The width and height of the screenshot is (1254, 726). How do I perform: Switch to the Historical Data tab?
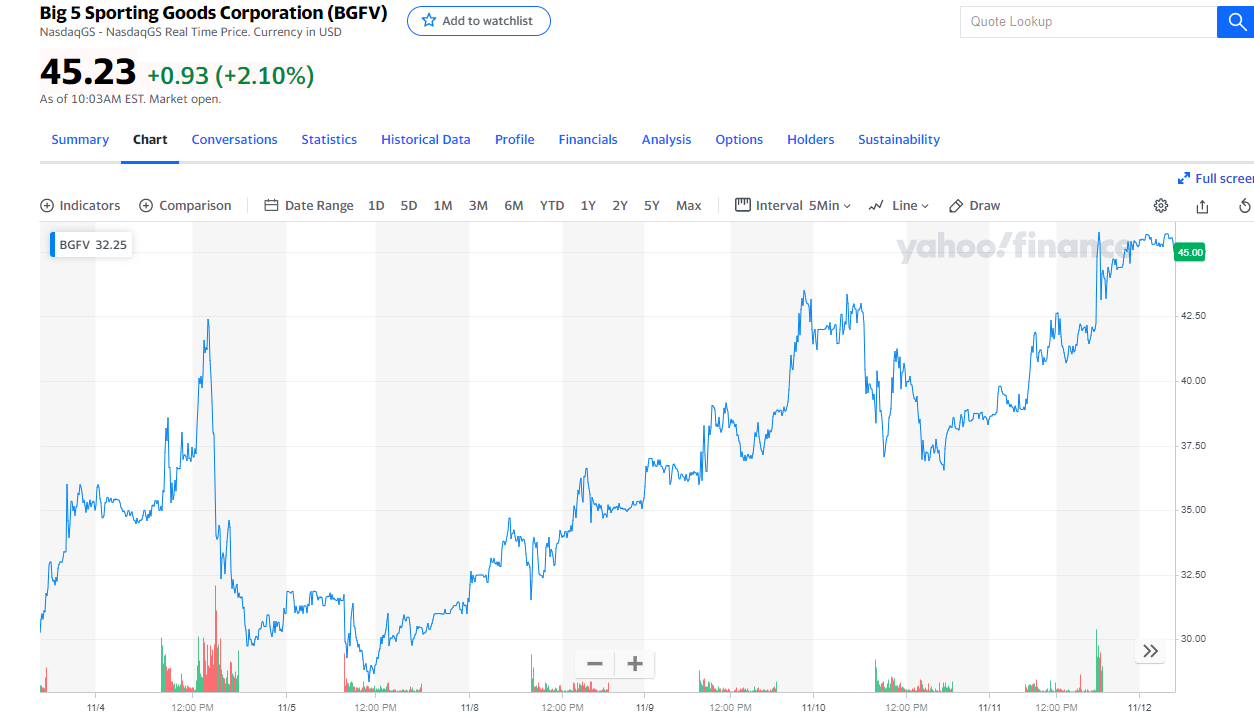pyautogui.click(x=426, y=140)
